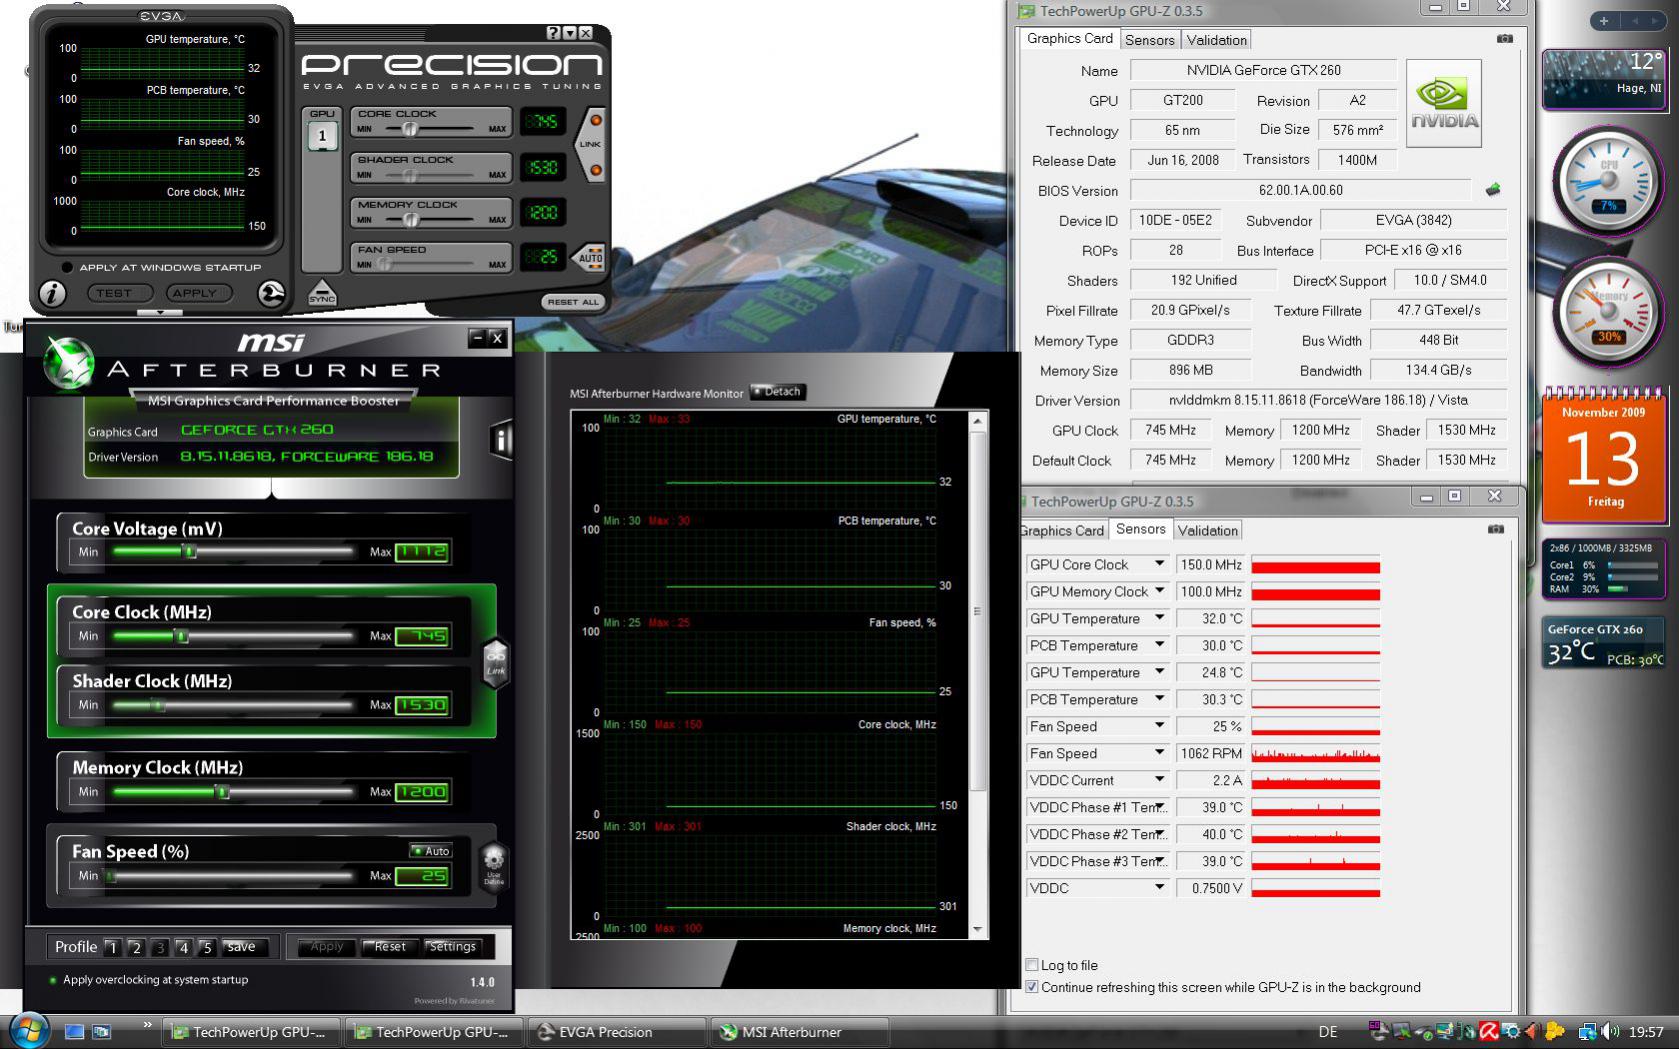Open Validation tab in GPU-Z card details window
This screenshot has height=1049, width=1679.
tap(1216, 40)
